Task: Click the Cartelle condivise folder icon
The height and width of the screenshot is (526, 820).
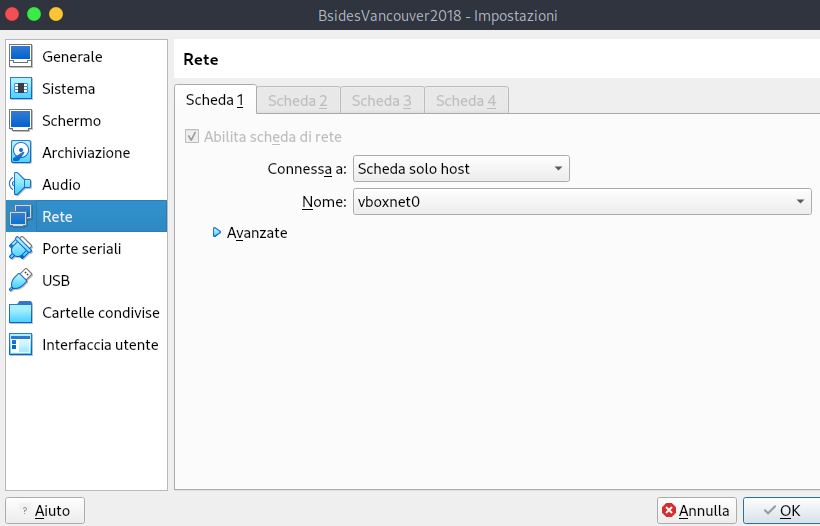Action: 20,312
